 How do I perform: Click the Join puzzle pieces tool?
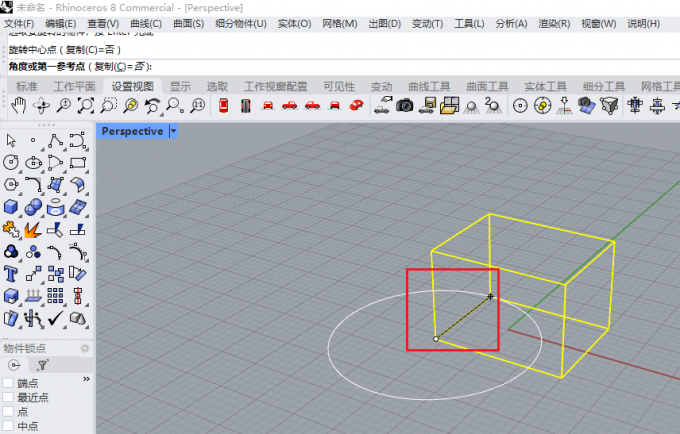(x=11, y=230)
